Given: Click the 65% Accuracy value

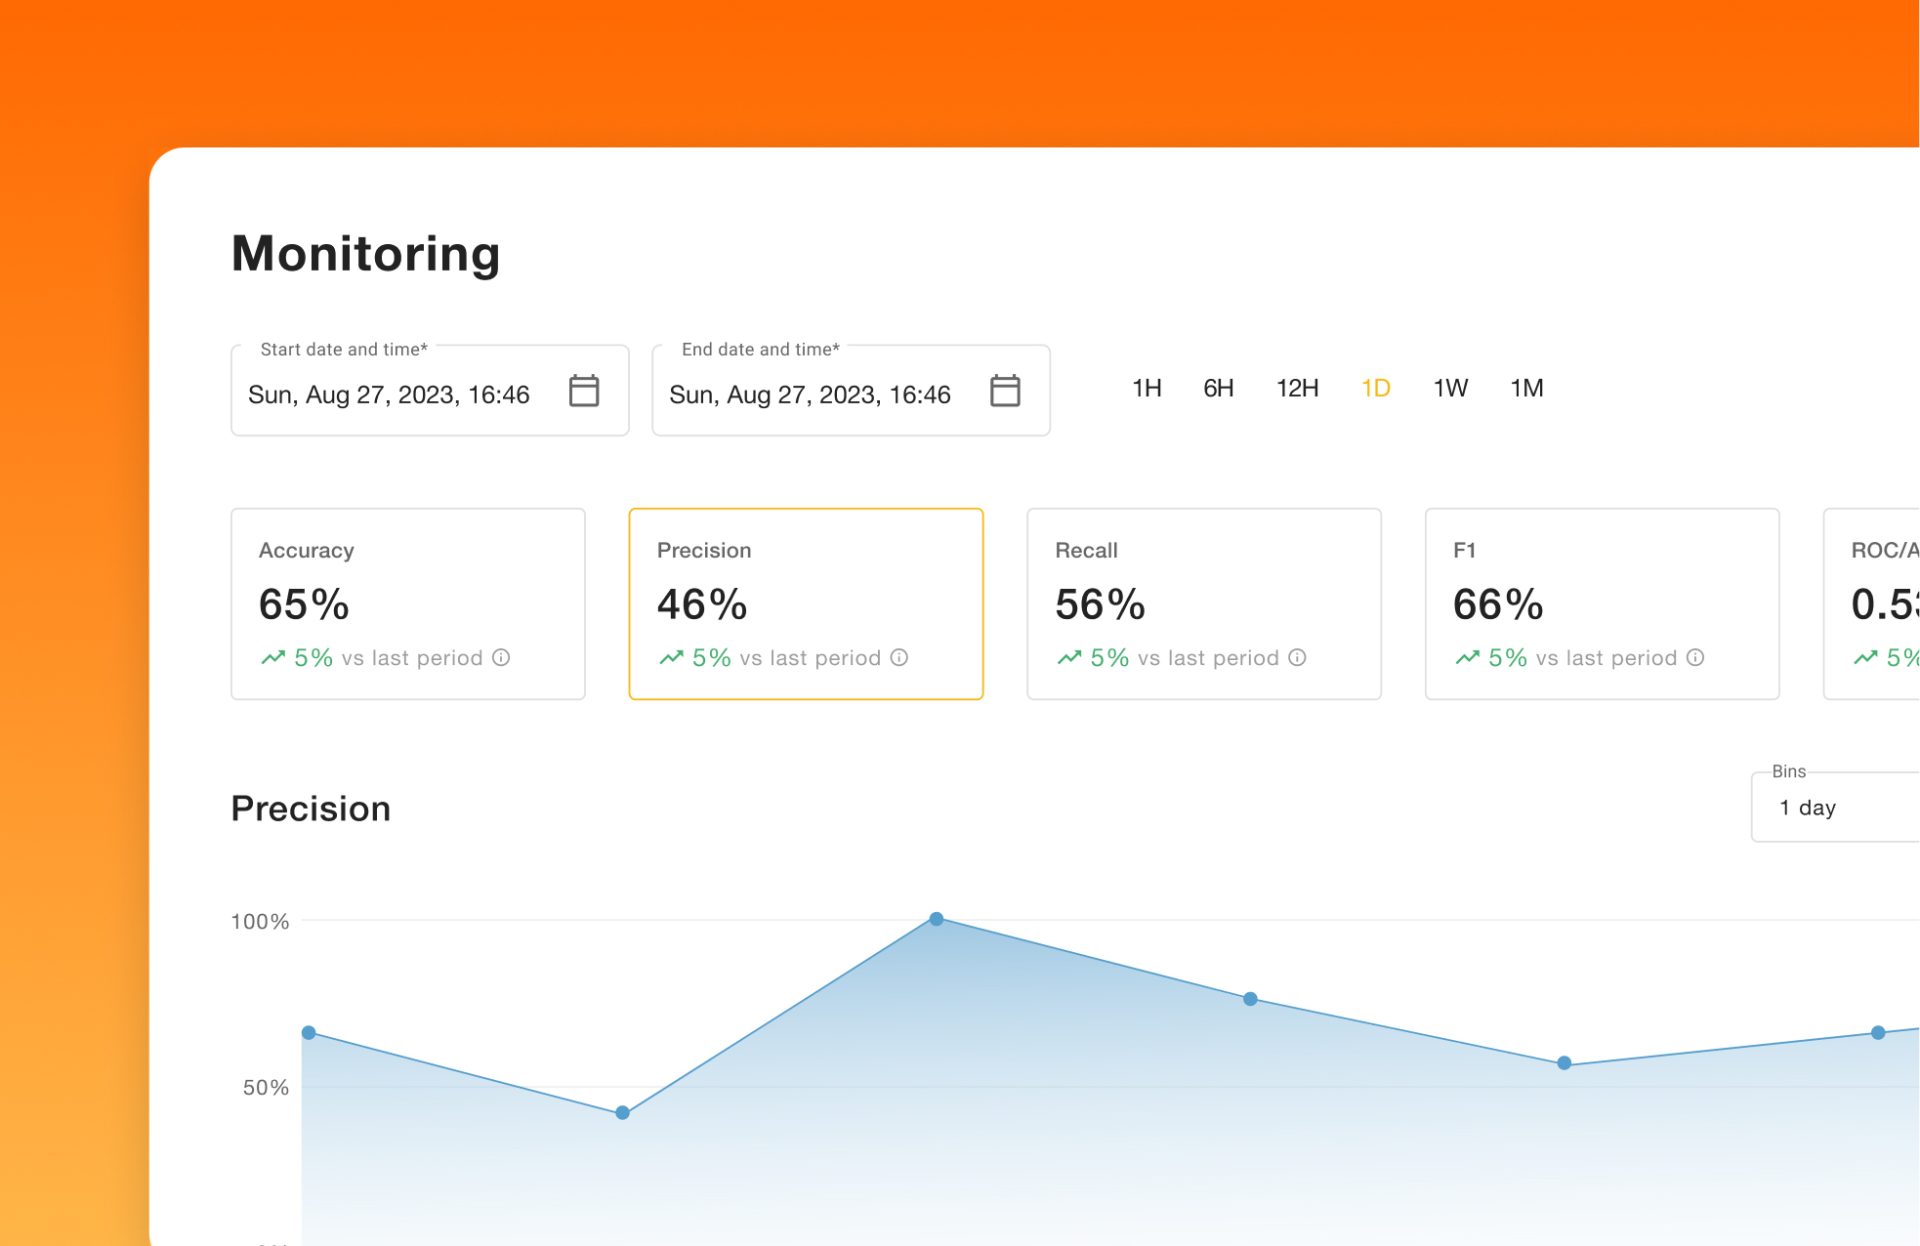Looking at the screenshot, I should [304, 604].
